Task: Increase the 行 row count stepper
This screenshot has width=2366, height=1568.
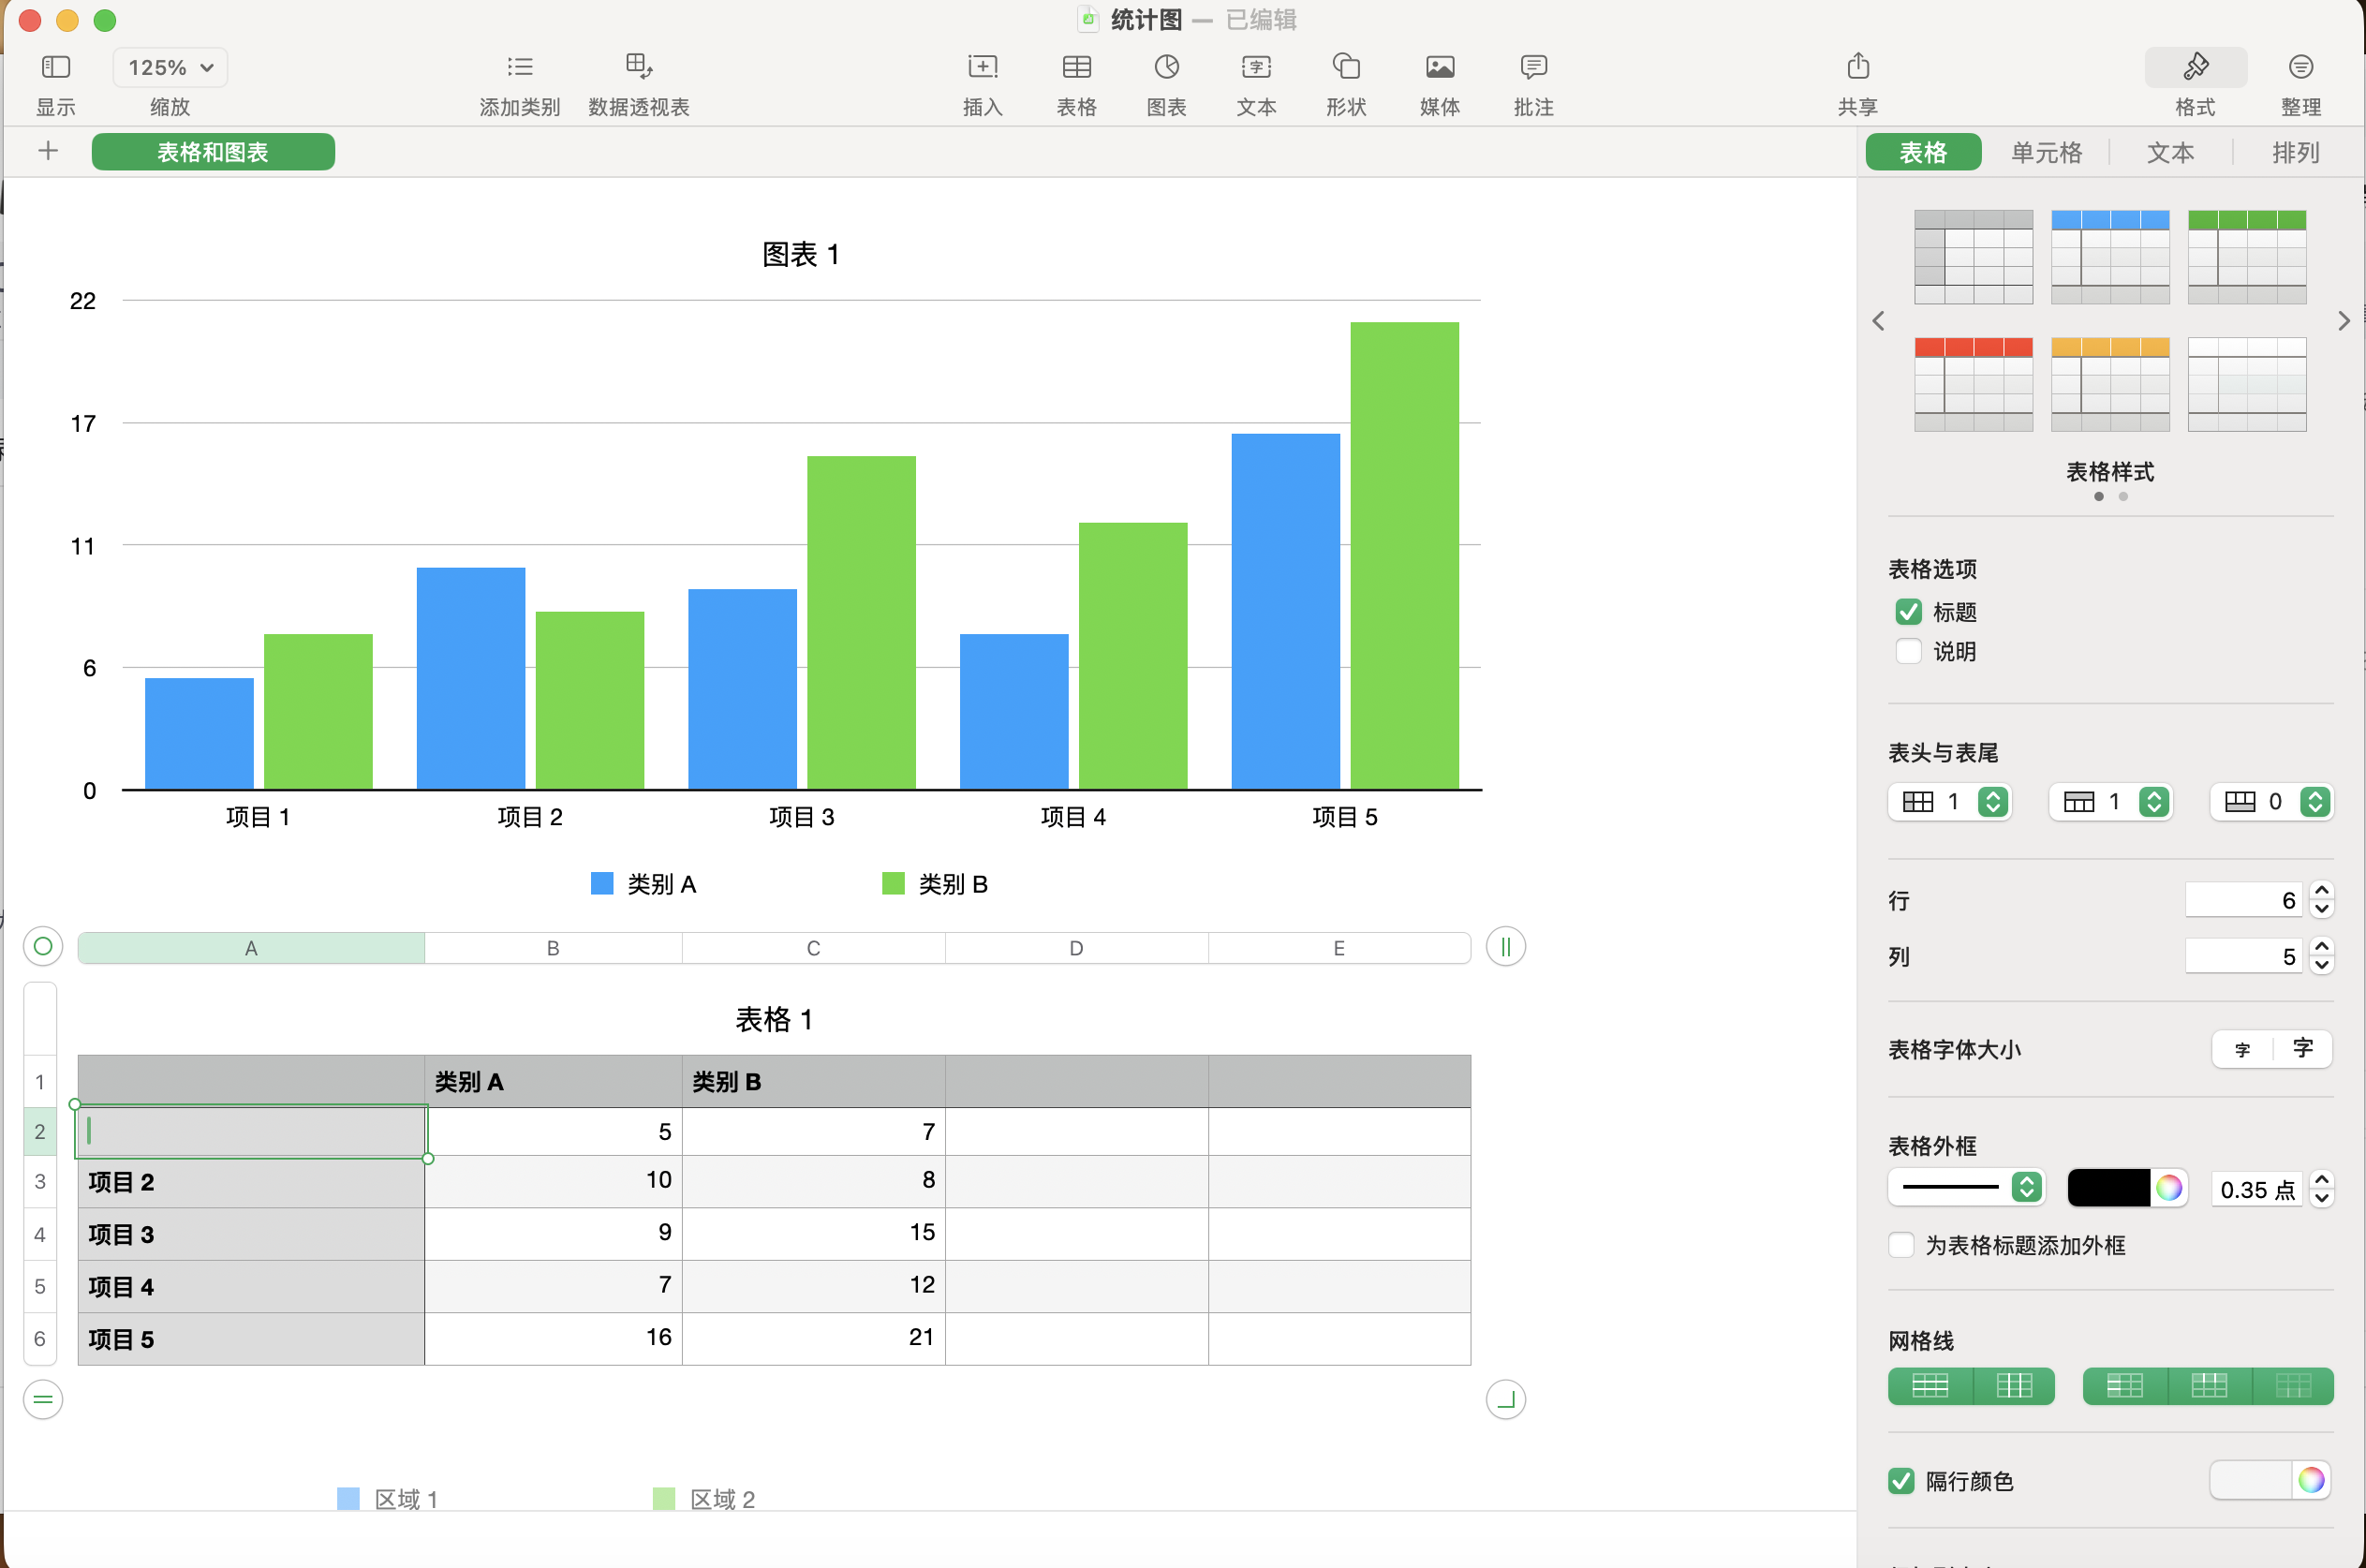Action: pyautogui.click(x=2321, y=890)
